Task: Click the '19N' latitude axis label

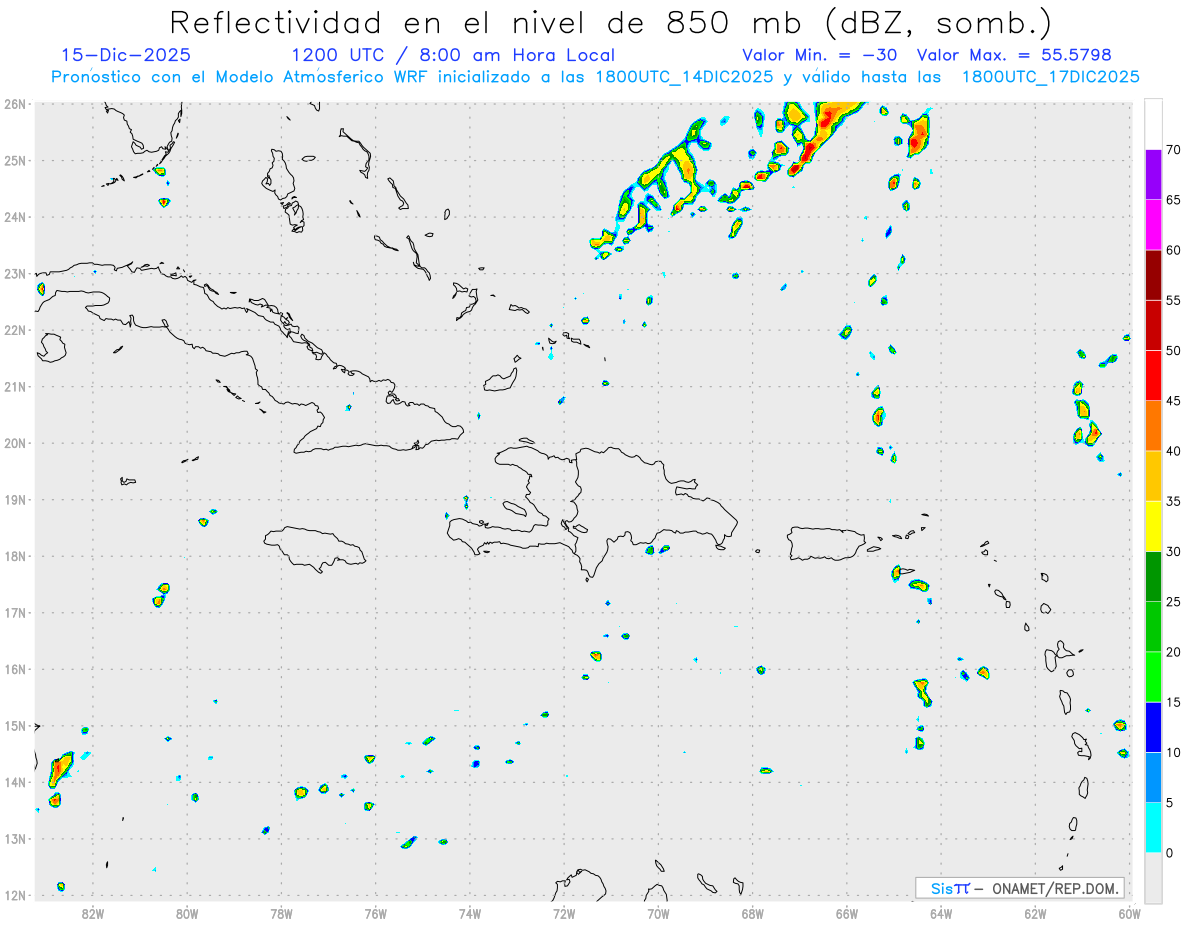Action: [15, 499]
